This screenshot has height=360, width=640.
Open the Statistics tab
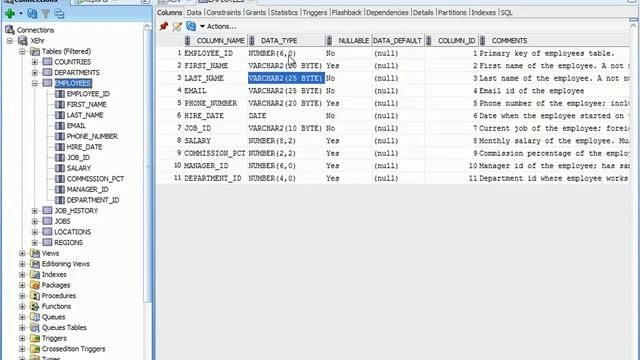pyautogui.click(x=284, y=13)
